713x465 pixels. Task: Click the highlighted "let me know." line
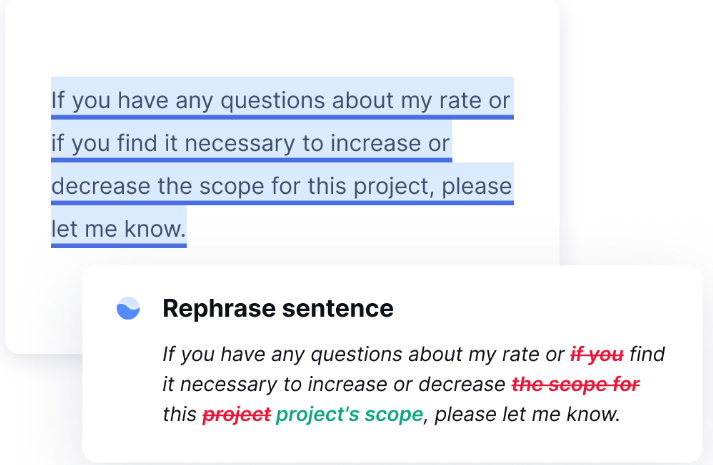118,230
